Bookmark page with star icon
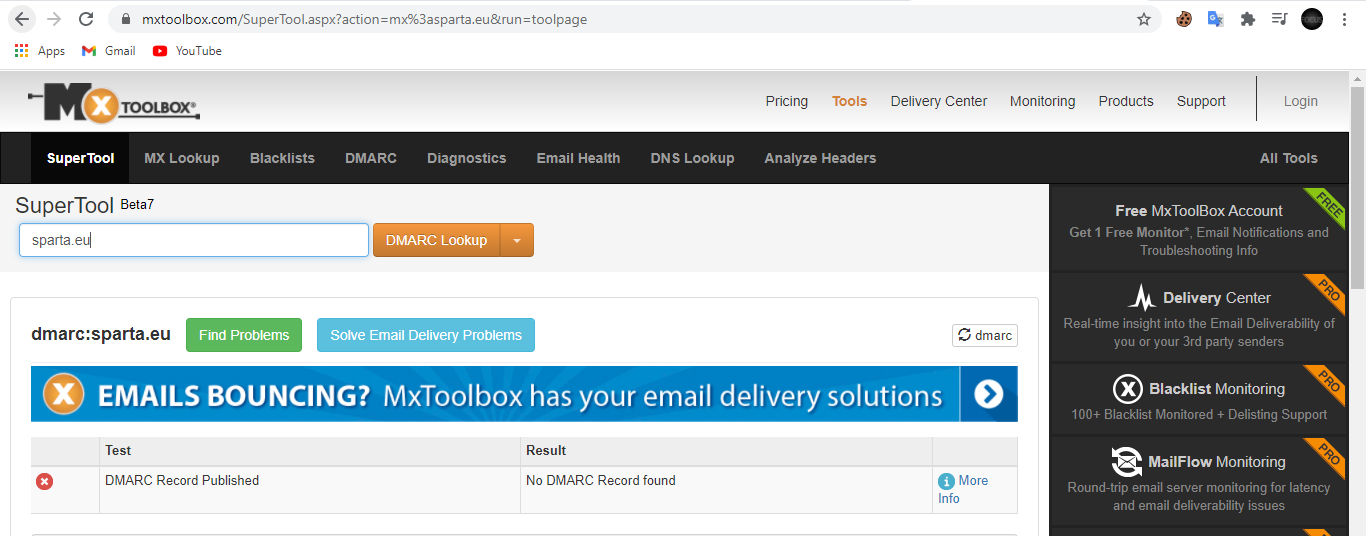This screenshot has height=536, width=1366. [1144, 19]
